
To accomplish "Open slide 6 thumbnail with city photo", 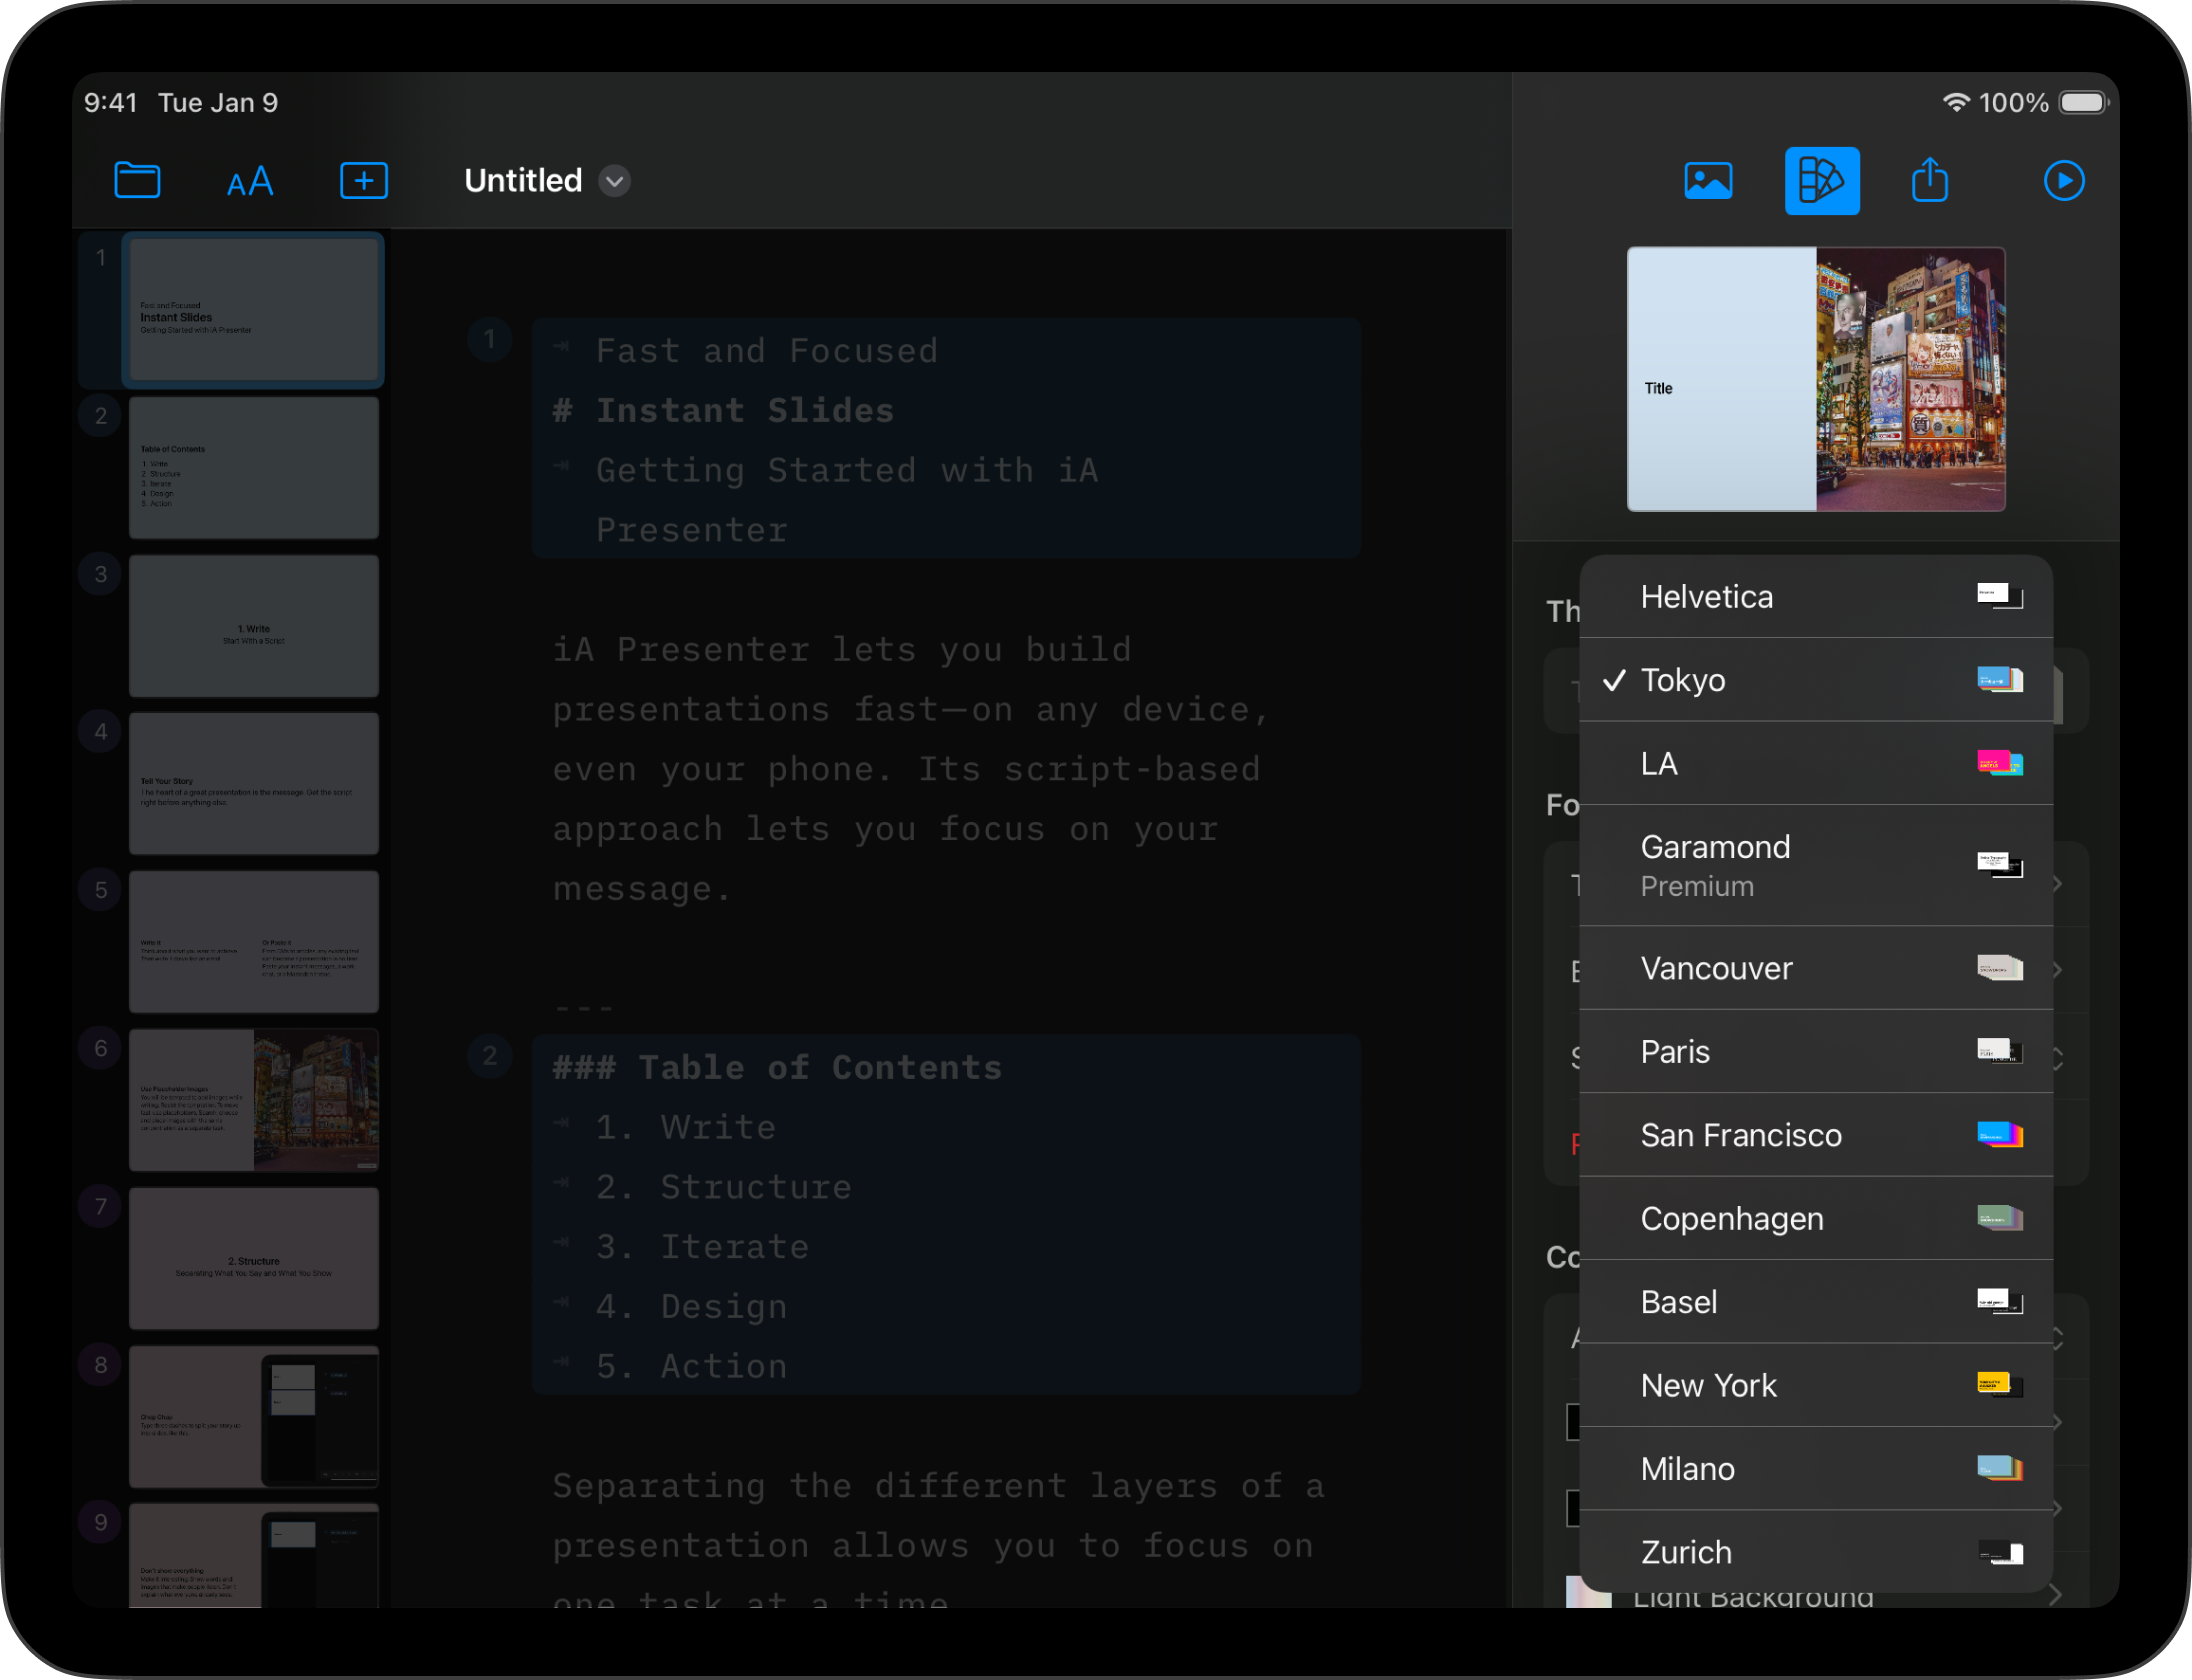I will click(254, 1099).
